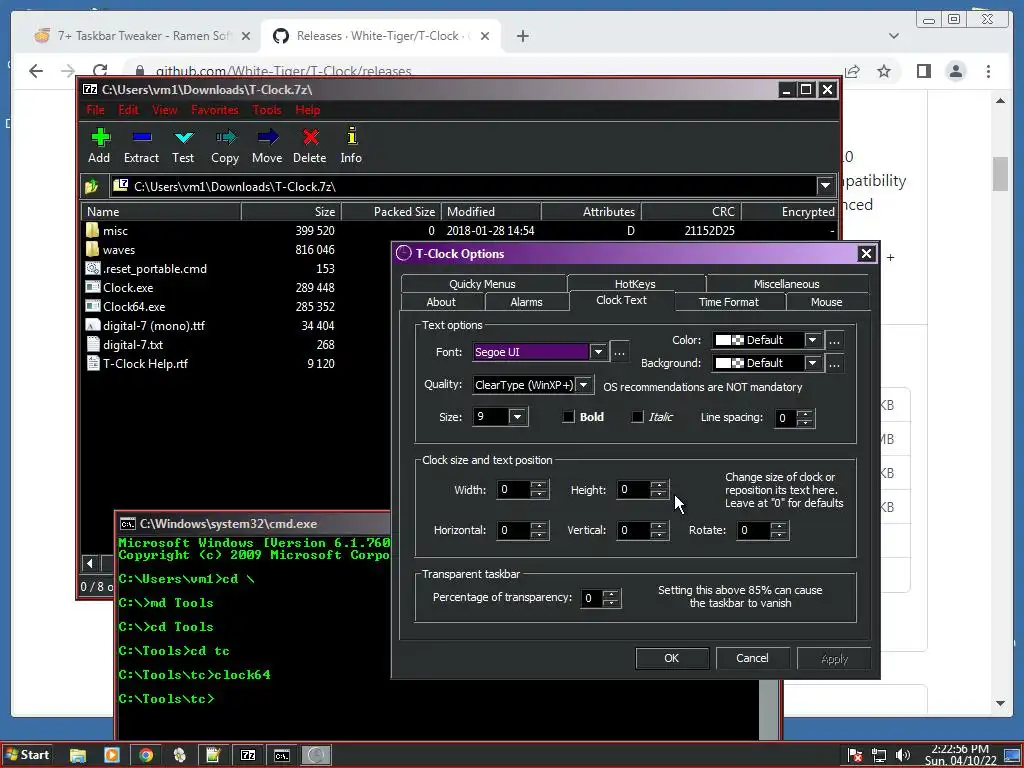
Task: Switch to the Quicky Menus tab
Action: [483, 283]
